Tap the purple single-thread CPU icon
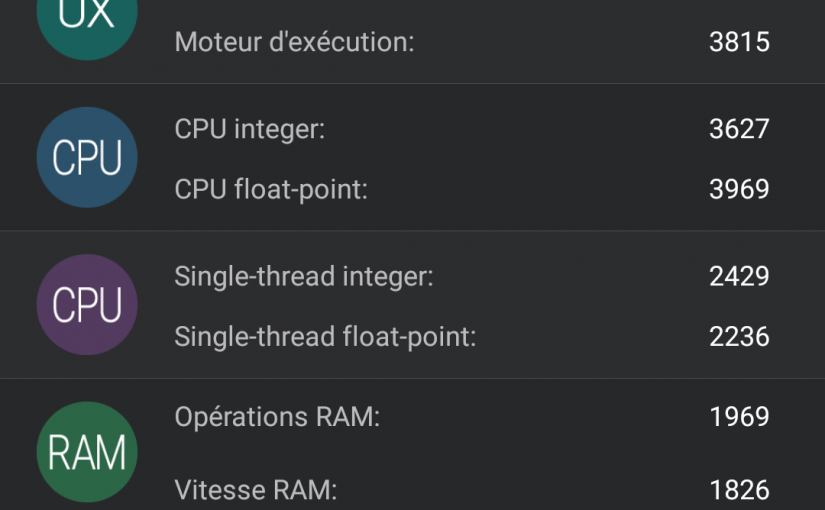Screen dimensions: 825x510 (x=87, y=305)
